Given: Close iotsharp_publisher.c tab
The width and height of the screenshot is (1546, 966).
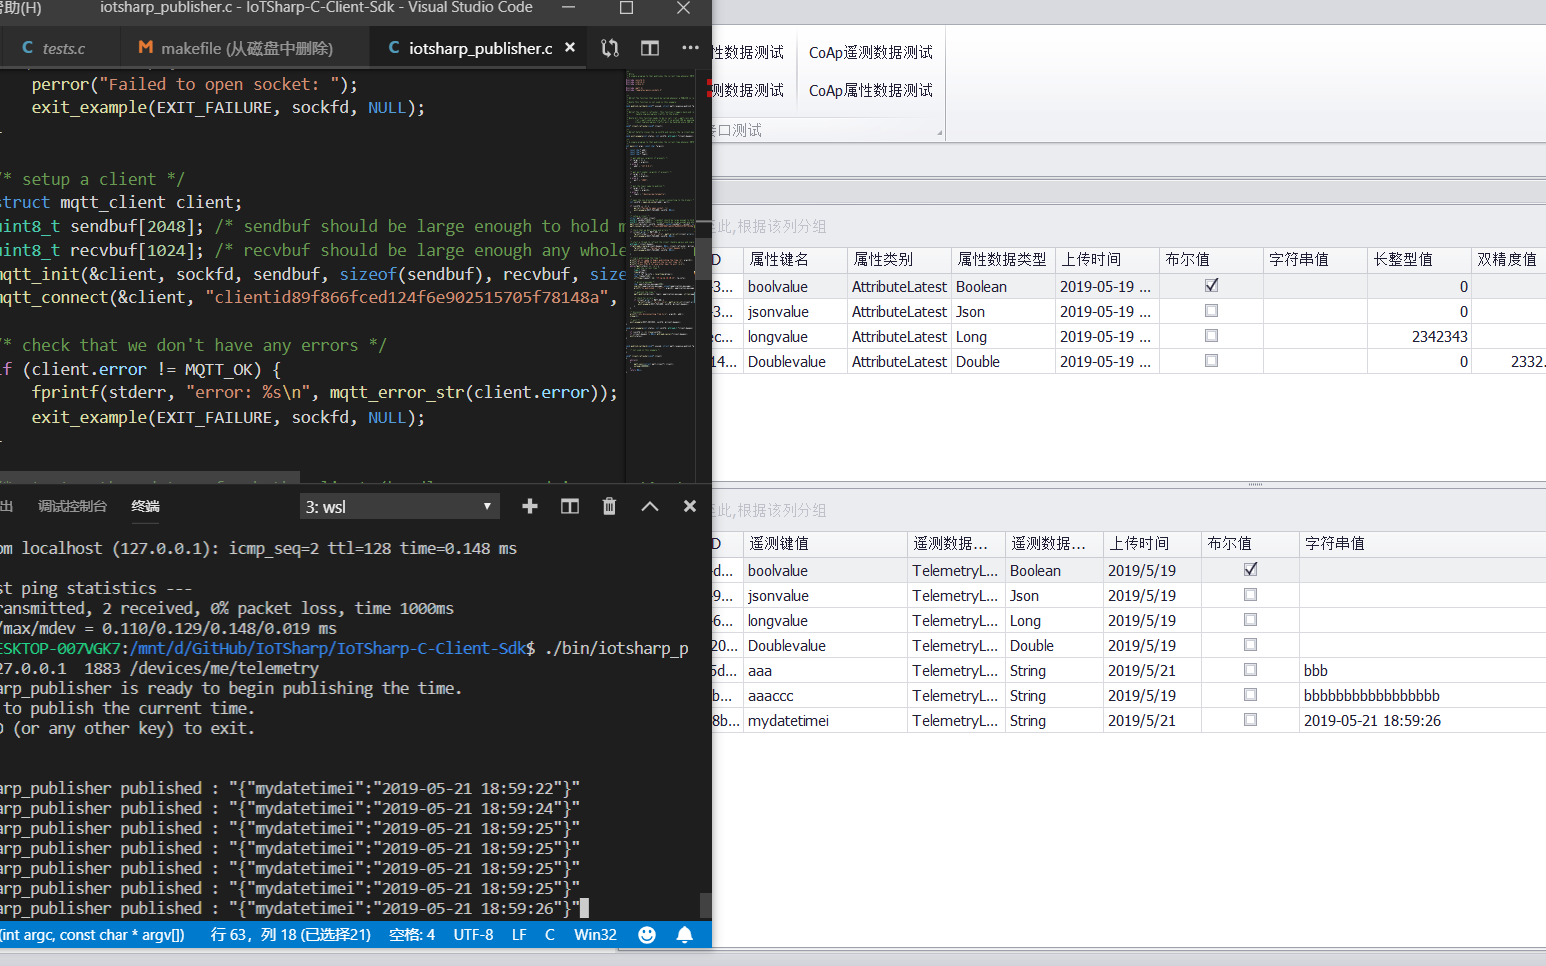Looking at the screenshot, I should 570,48.
